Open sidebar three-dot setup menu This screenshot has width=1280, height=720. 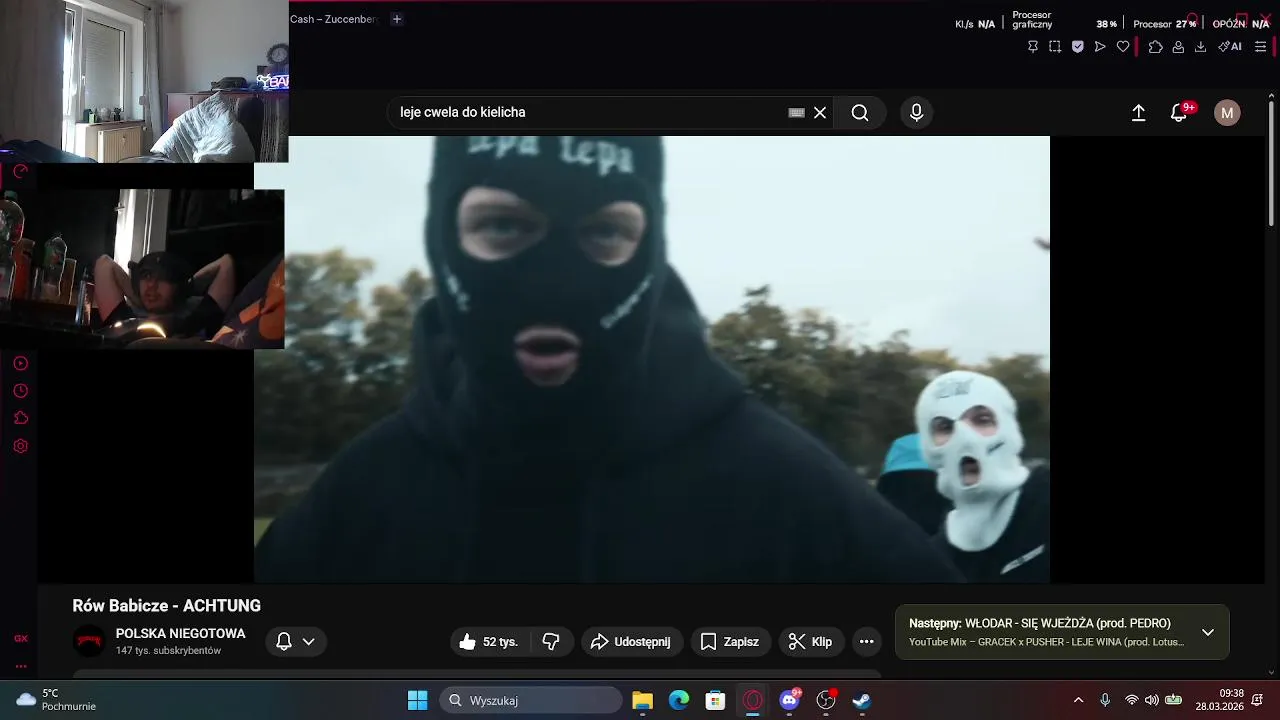(20, 666)
